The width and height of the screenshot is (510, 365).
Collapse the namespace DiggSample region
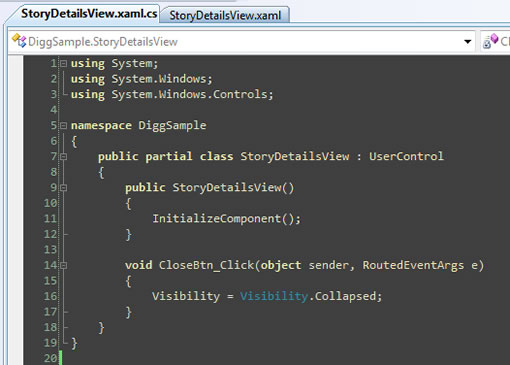coord(63,125)
